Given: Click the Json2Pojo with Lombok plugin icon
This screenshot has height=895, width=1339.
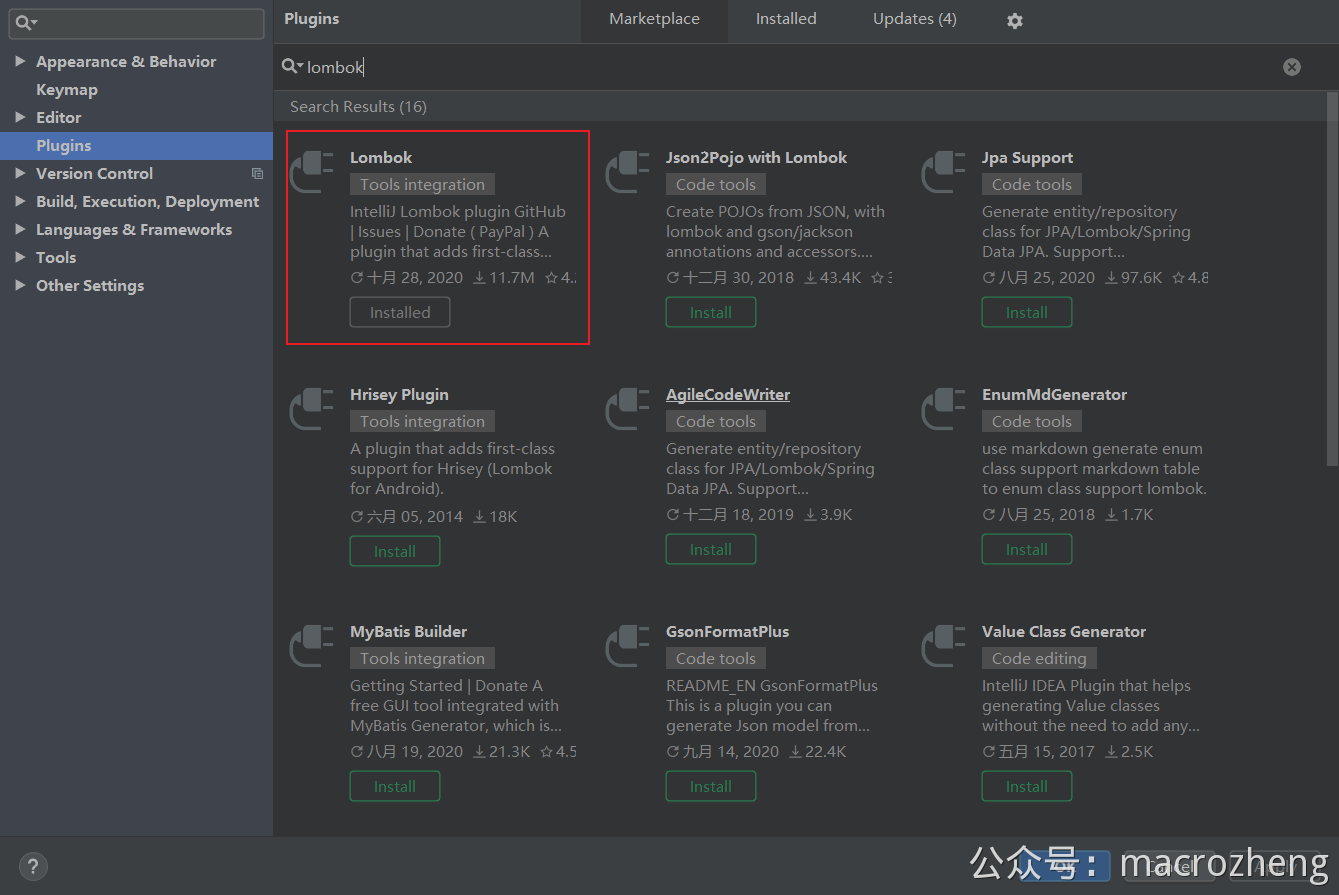Looking at the screenshot, I should click(x=627, y=171).
